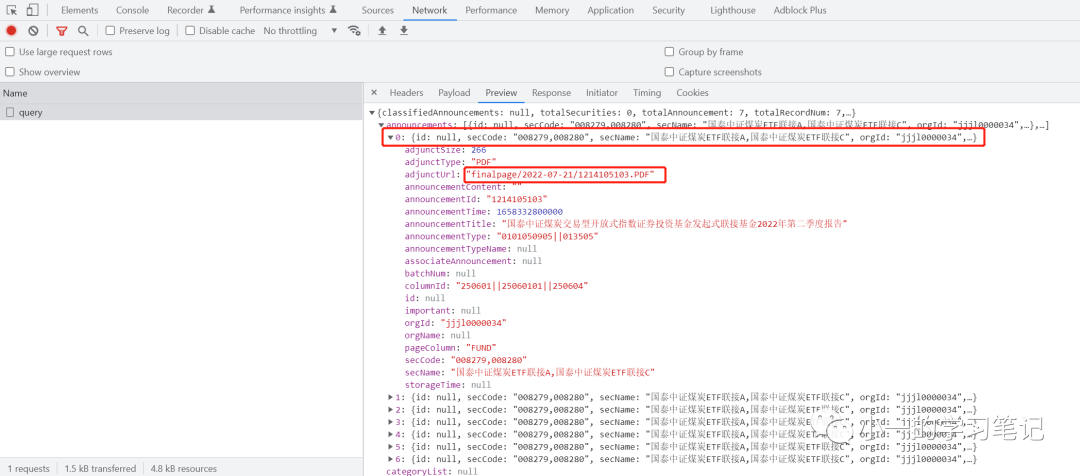Expand announcement item 5
Image resolution: width=1080 pixels, height=476 pixels.
pos(391,446)
